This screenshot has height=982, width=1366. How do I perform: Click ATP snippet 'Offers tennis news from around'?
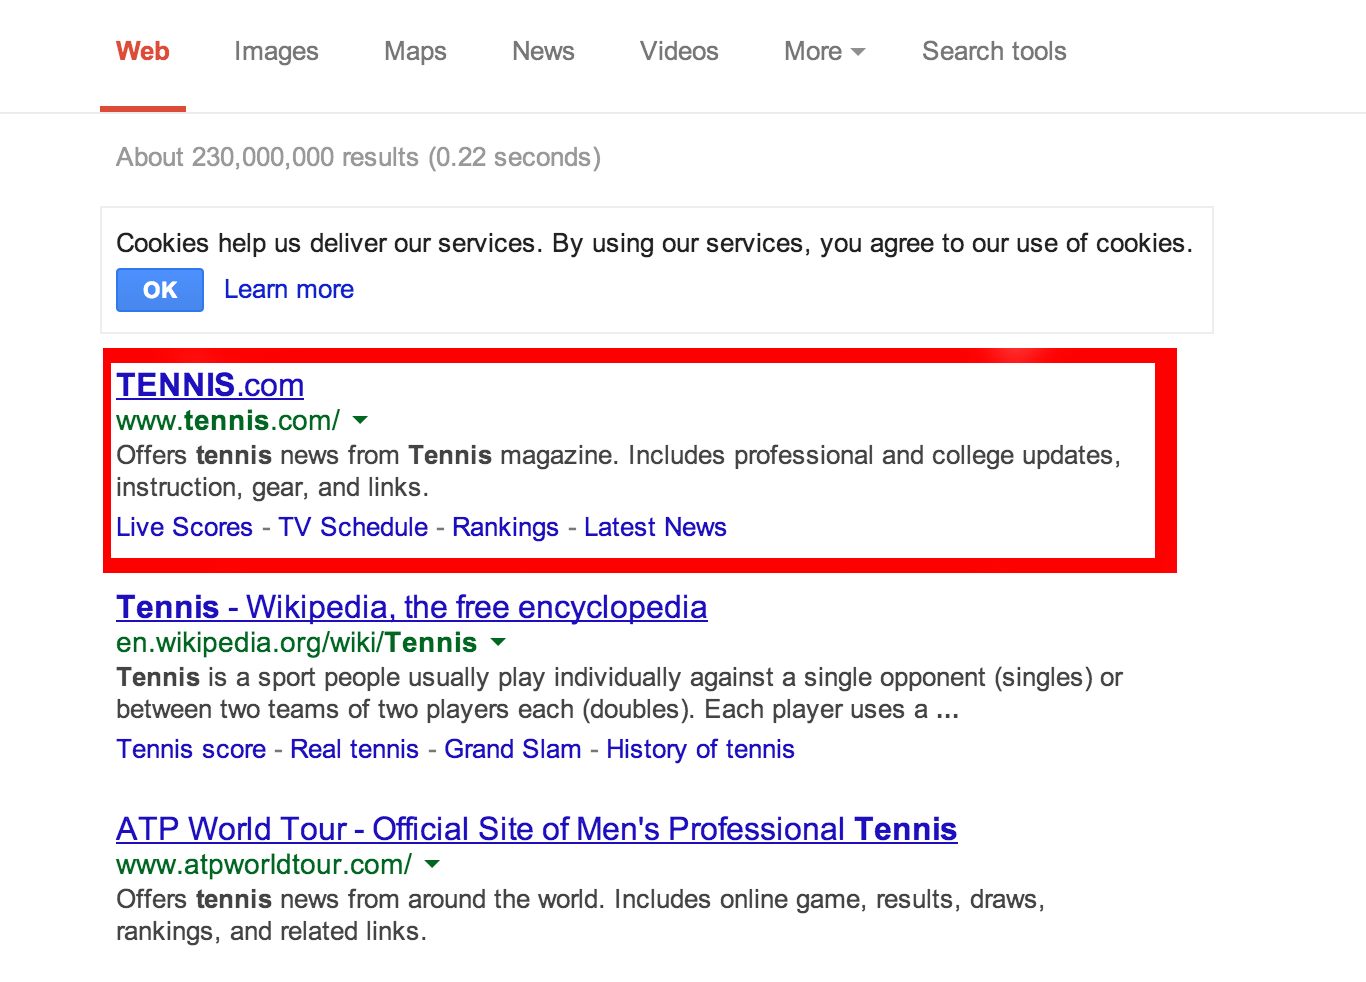(x=580, y=915)
